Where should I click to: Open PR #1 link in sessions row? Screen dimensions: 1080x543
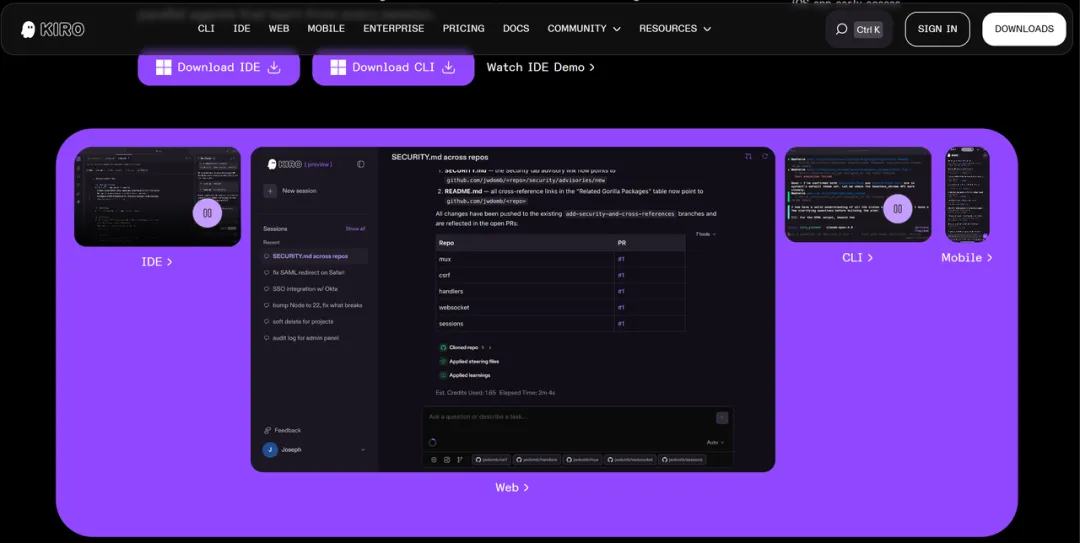click(621, 324)
